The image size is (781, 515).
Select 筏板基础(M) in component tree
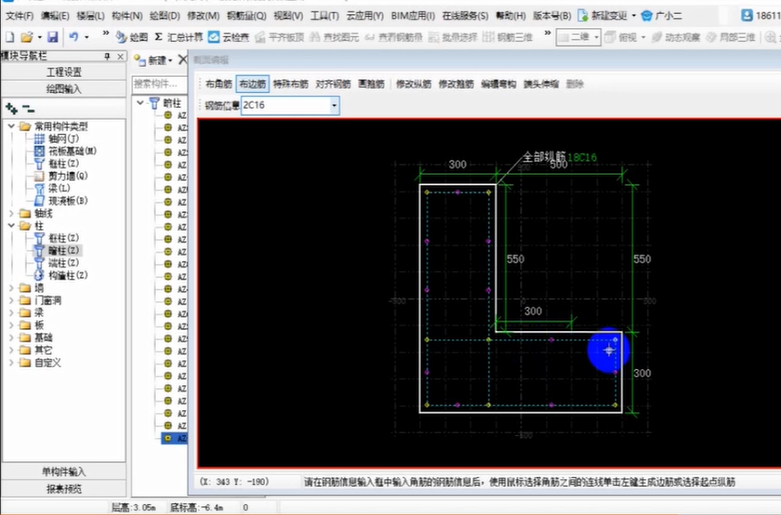pos(65,151)
